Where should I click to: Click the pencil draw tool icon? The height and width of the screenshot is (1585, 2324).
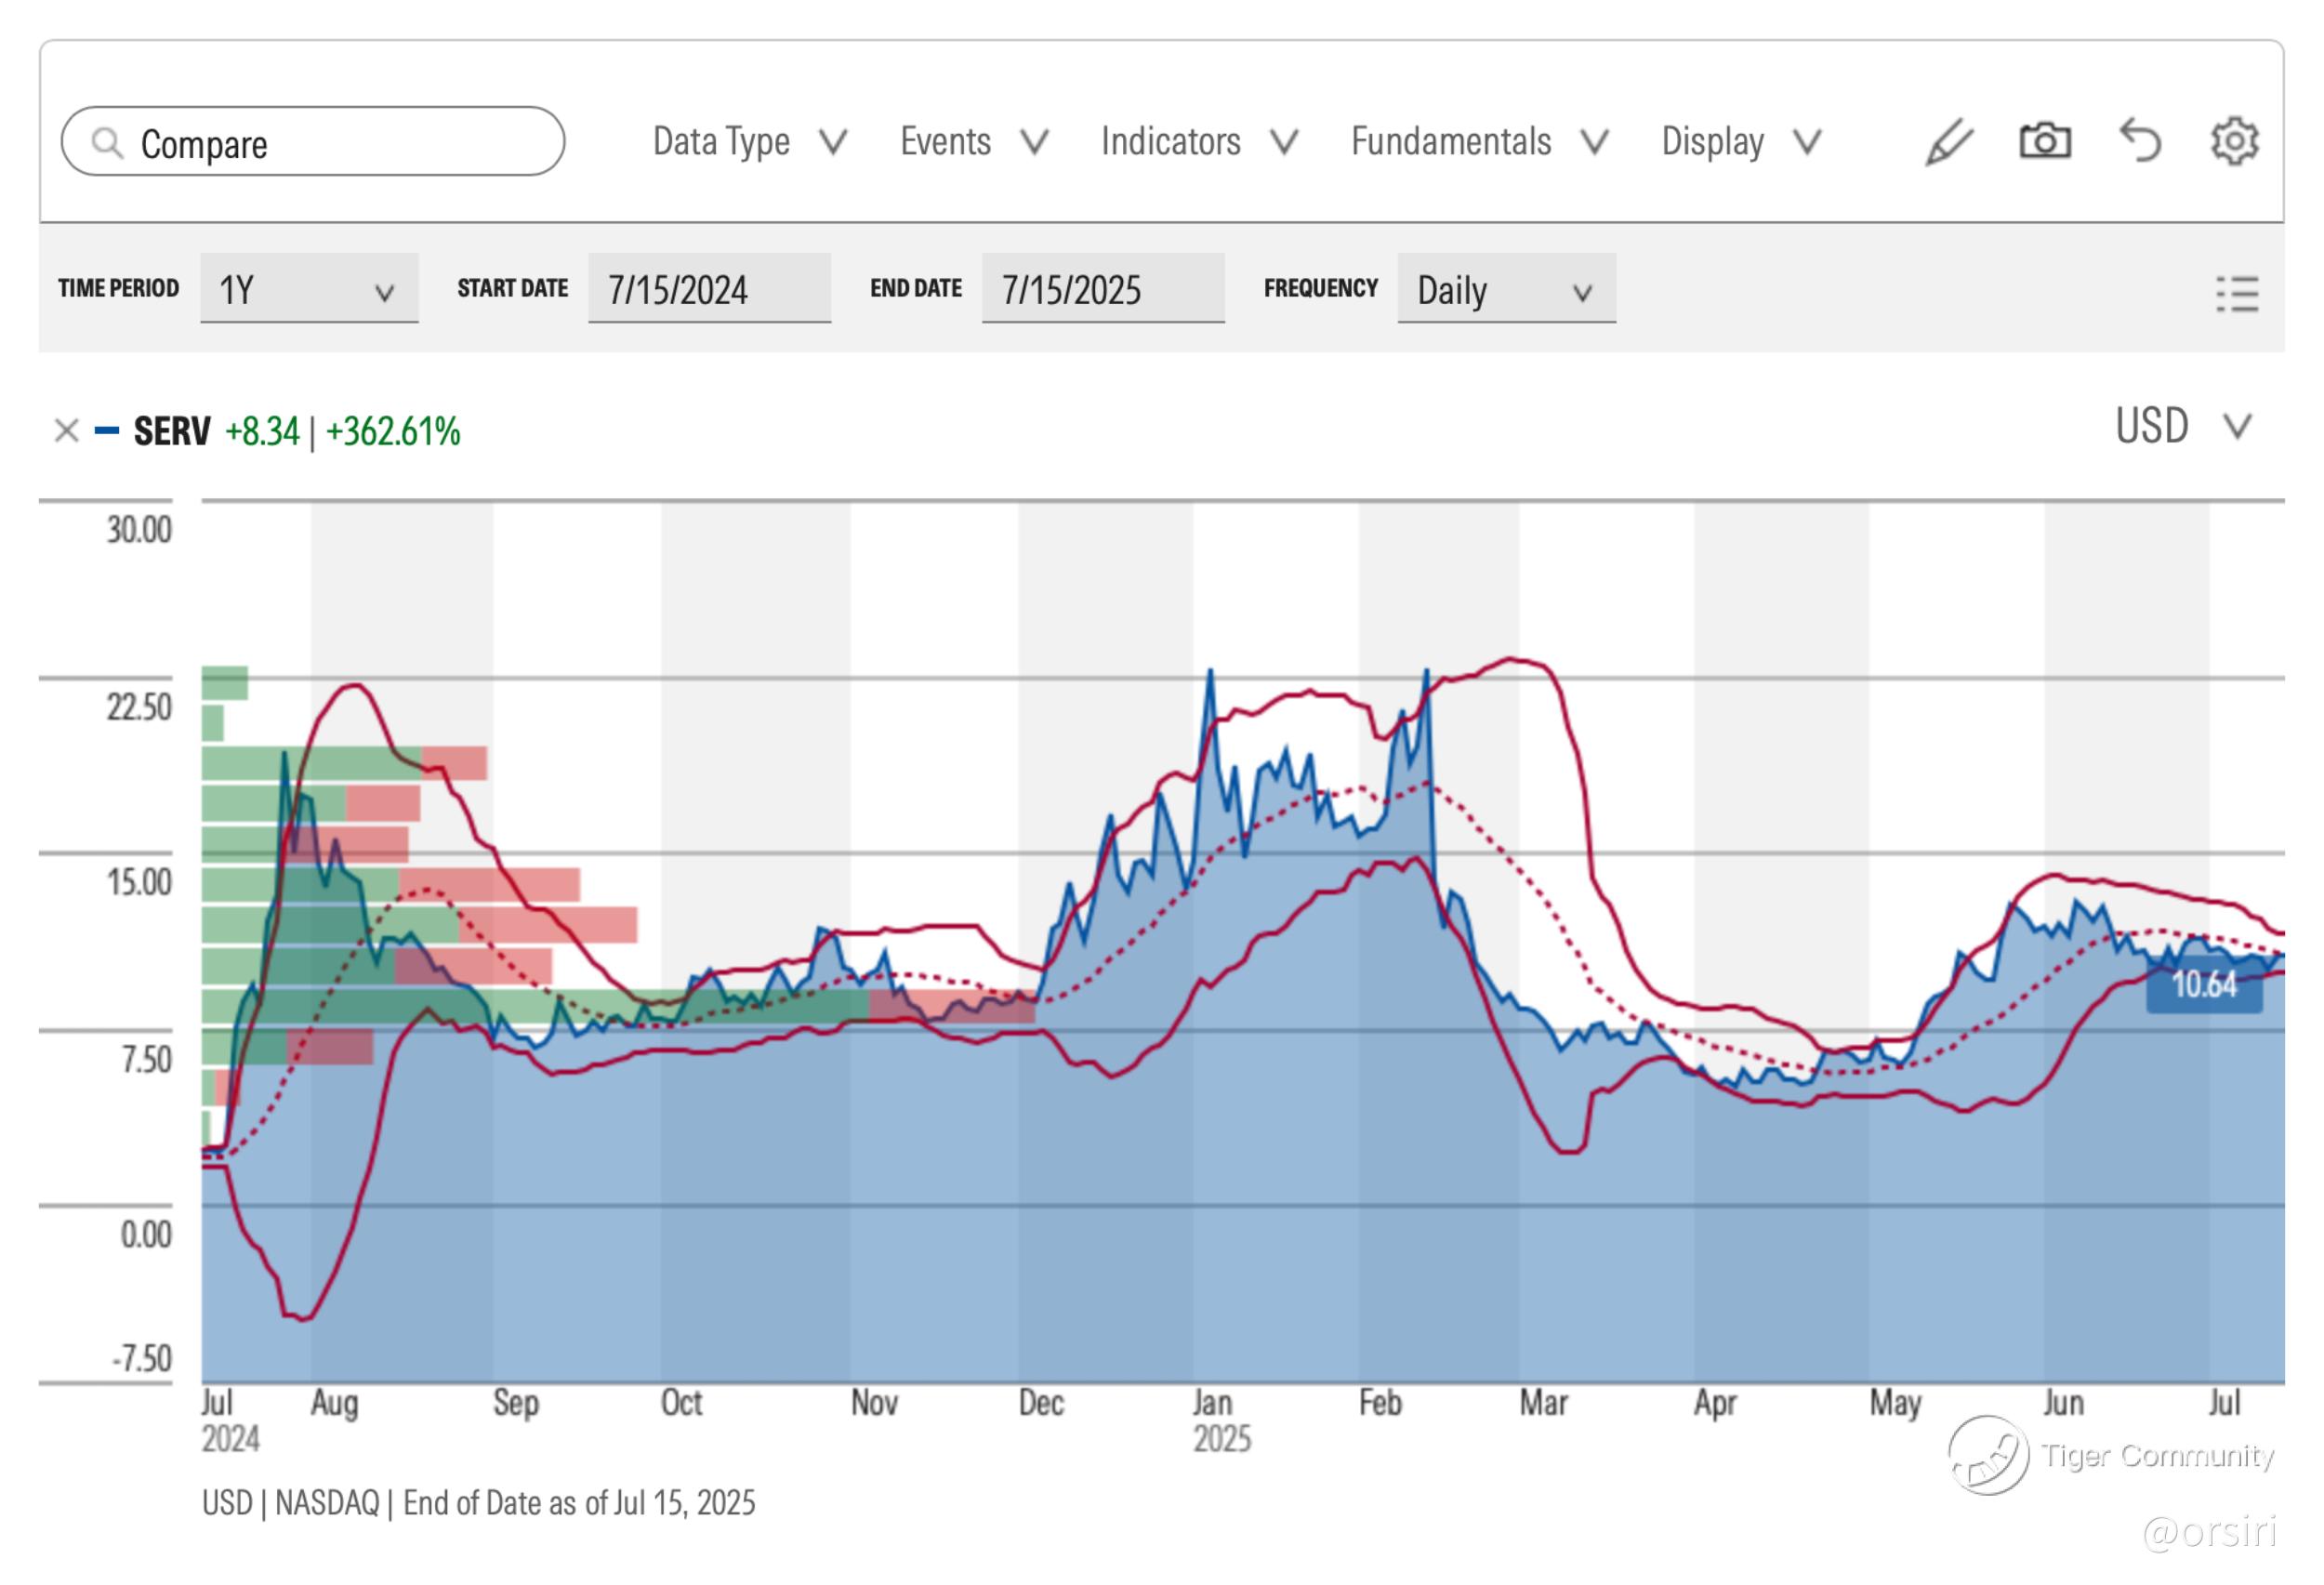coord(1948,142)
